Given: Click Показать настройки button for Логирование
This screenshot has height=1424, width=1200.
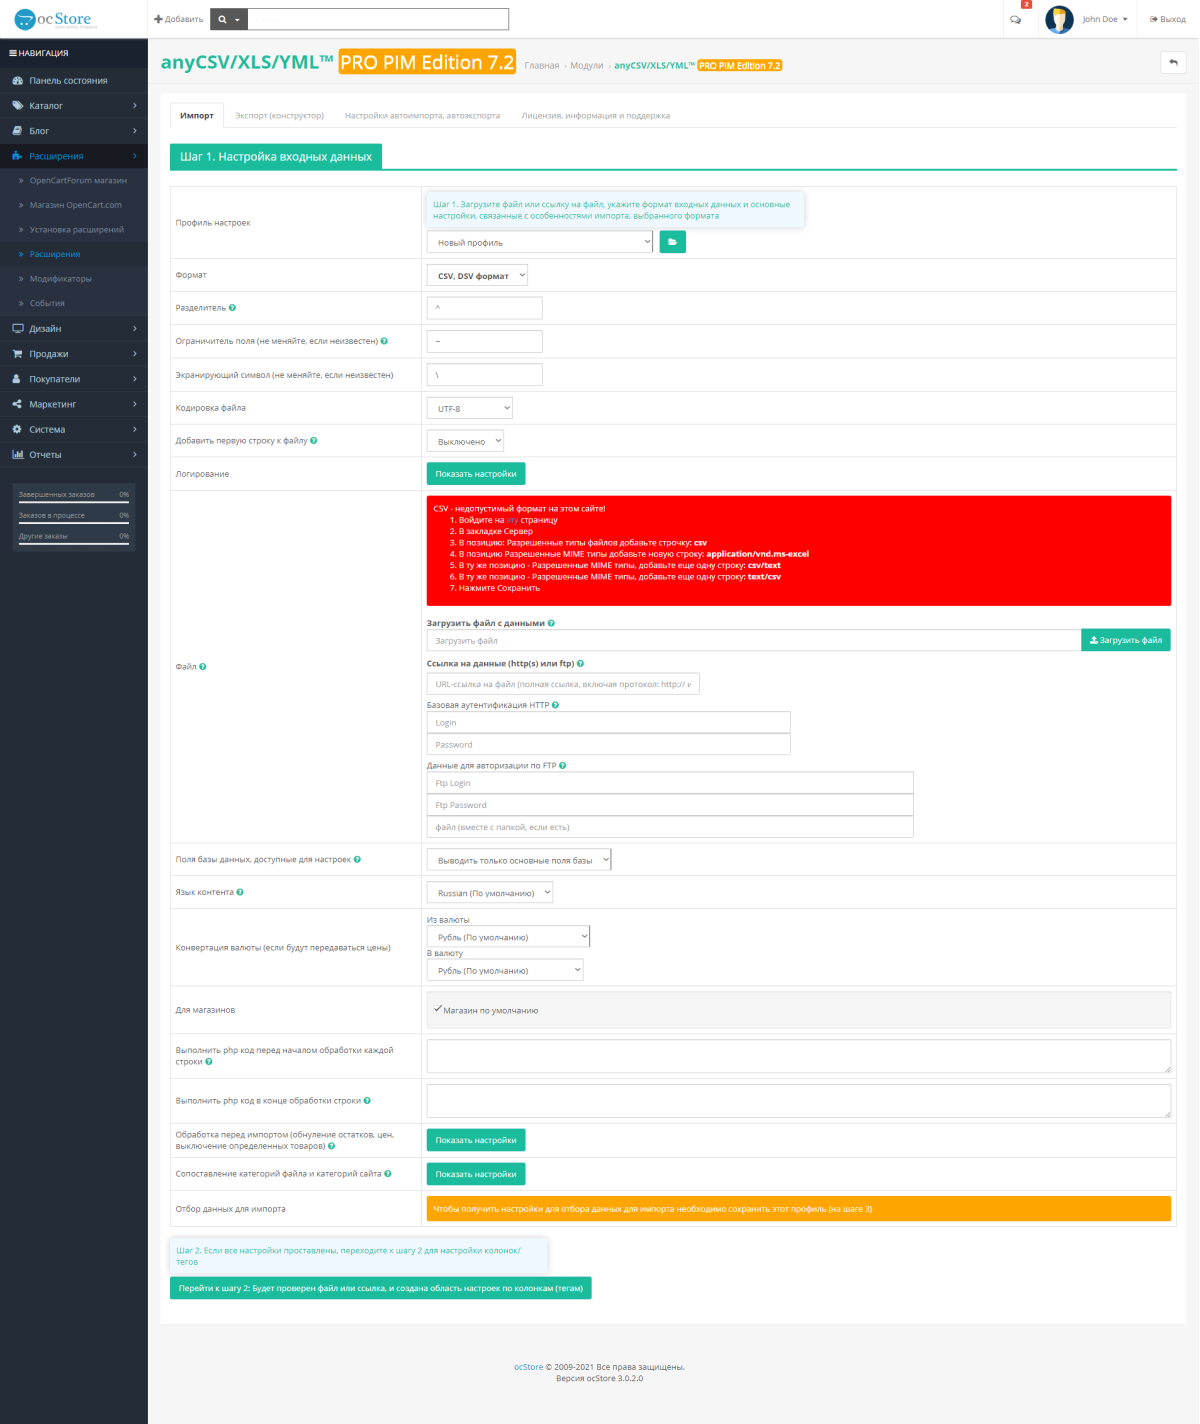Looking at the screenshot, I should click(476, 474).
